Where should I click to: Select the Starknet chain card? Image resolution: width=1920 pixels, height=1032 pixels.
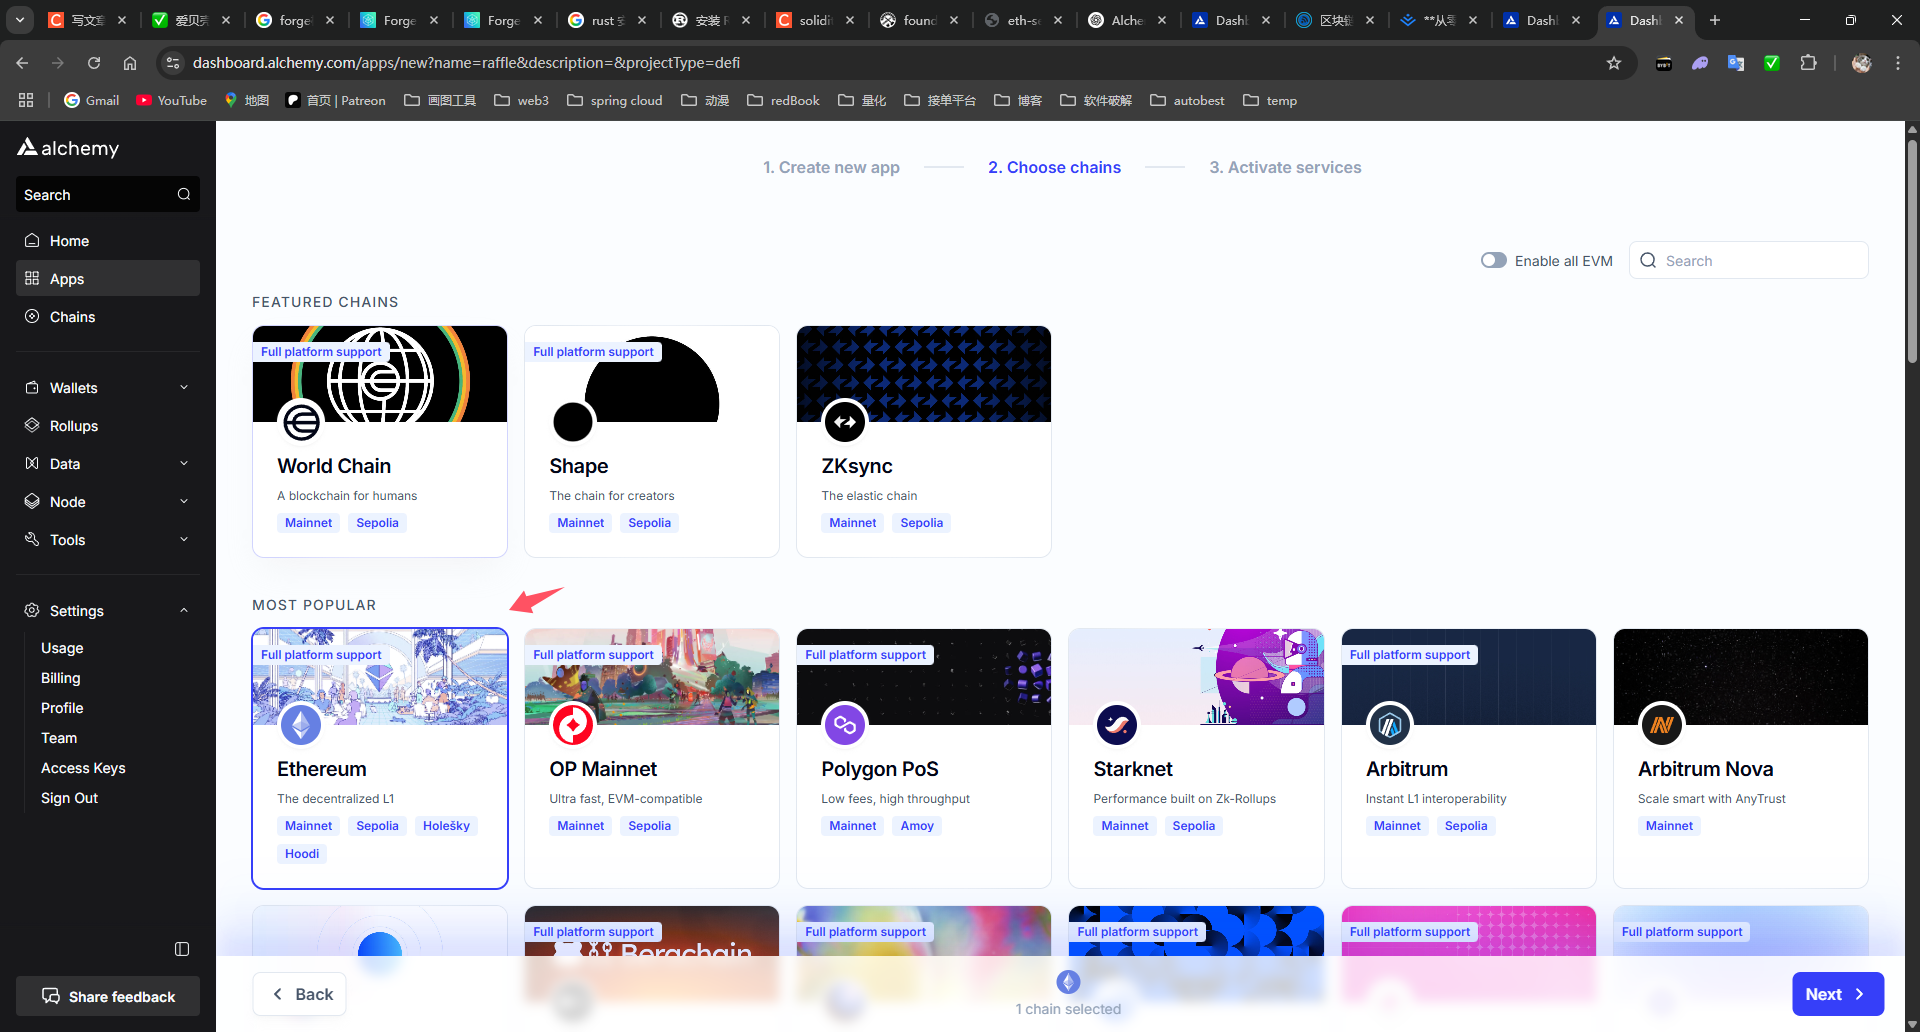click(x=1196, y=758)
